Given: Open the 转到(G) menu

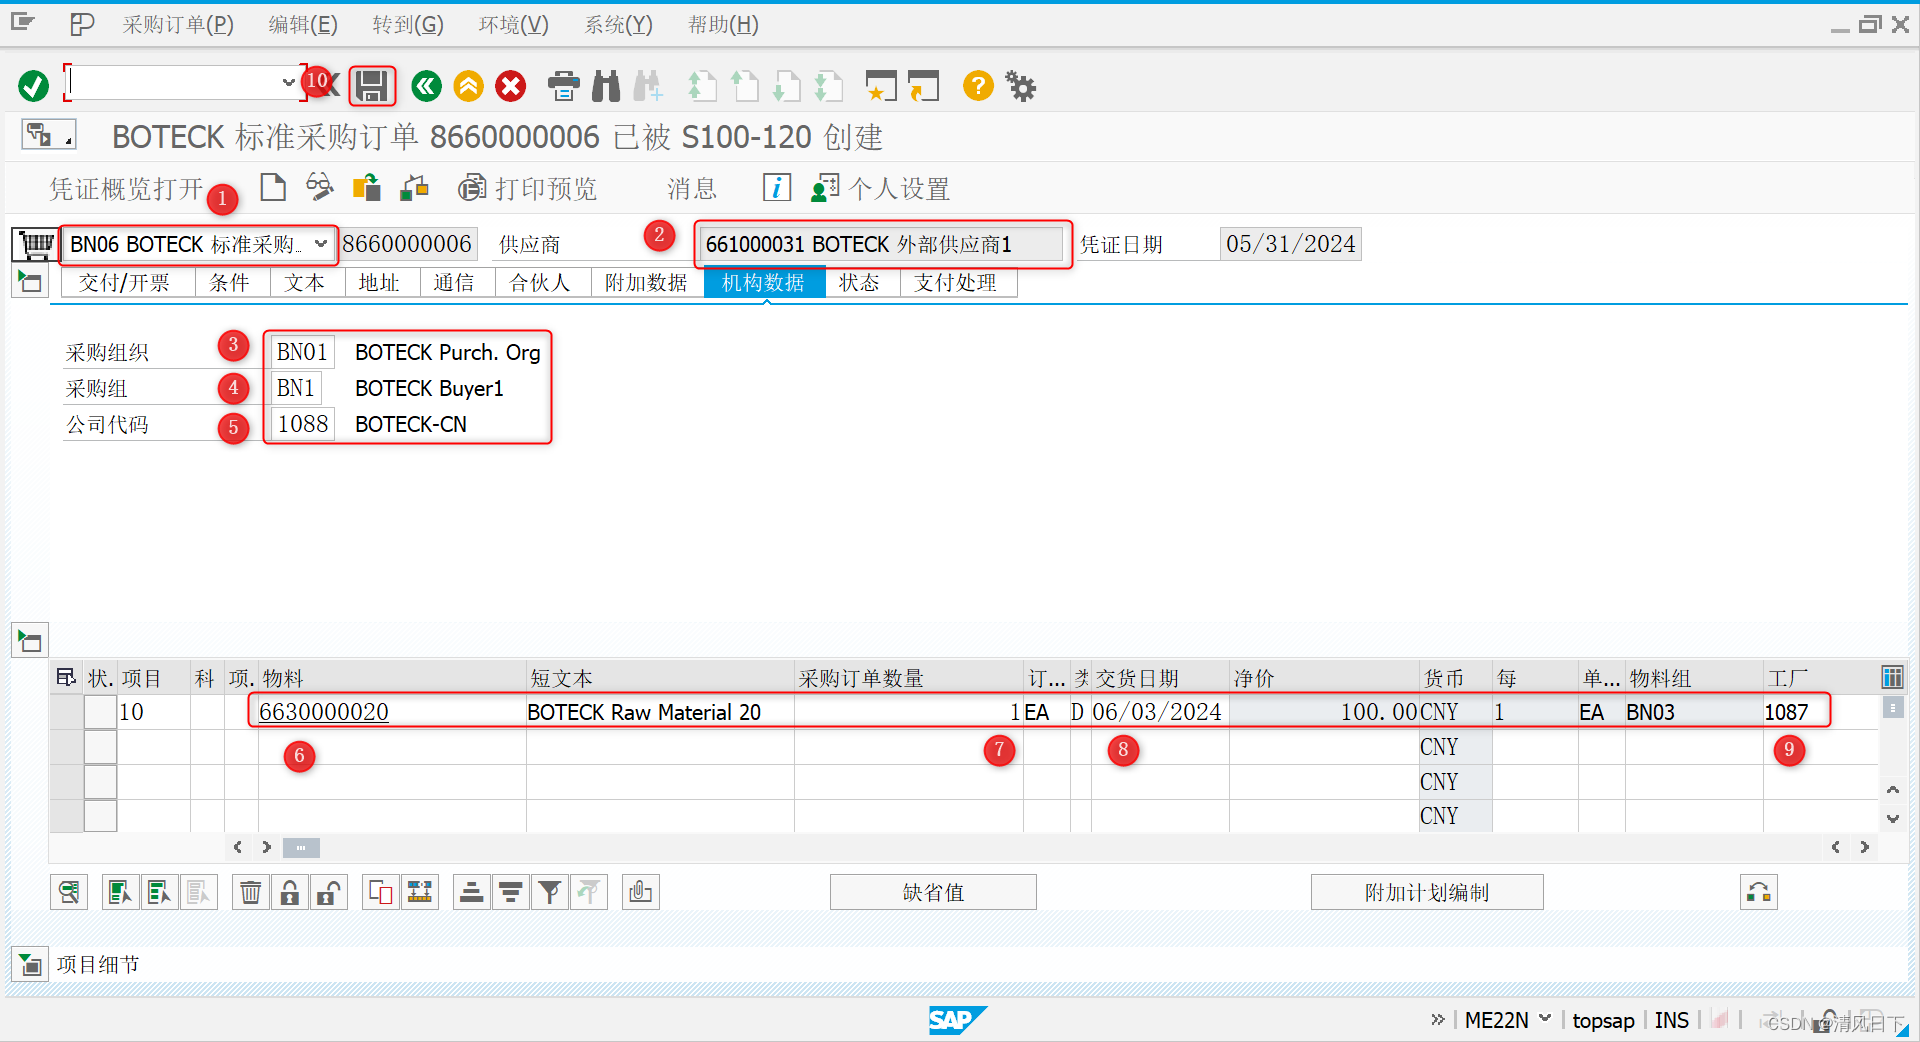Looking at the screenshot, I should [x=408, y=24].
